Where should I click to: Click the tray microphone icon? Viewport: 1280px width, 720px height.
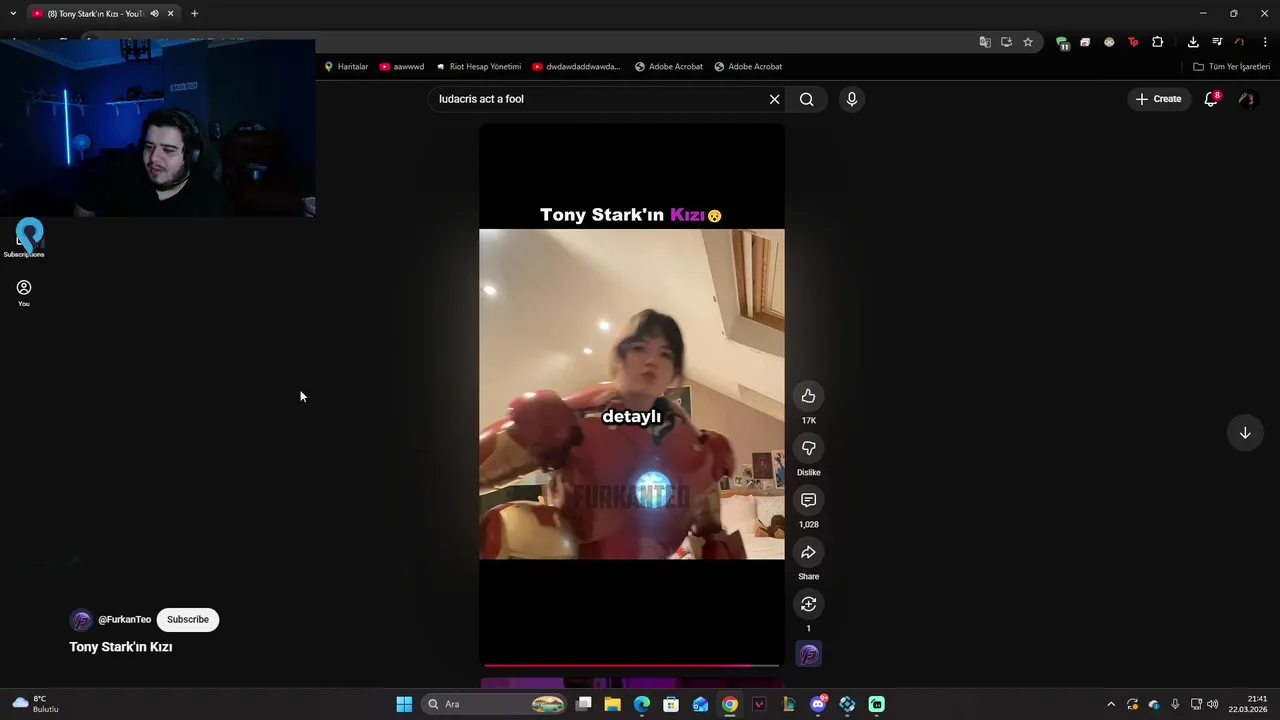coord(1175,704)
